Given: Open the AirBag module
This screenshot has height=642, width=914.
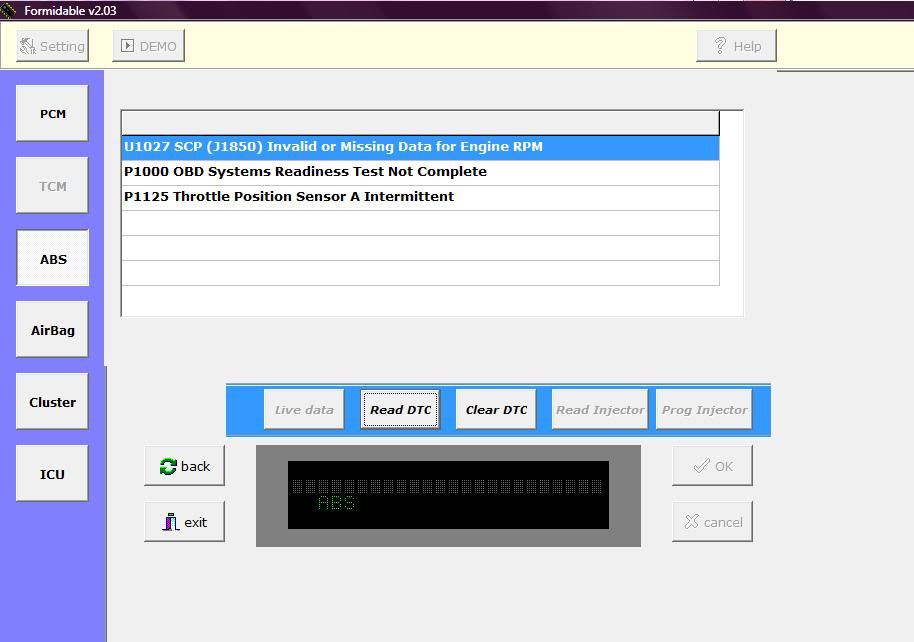Looking at the screenshot, I should click(x=53, y=330).
